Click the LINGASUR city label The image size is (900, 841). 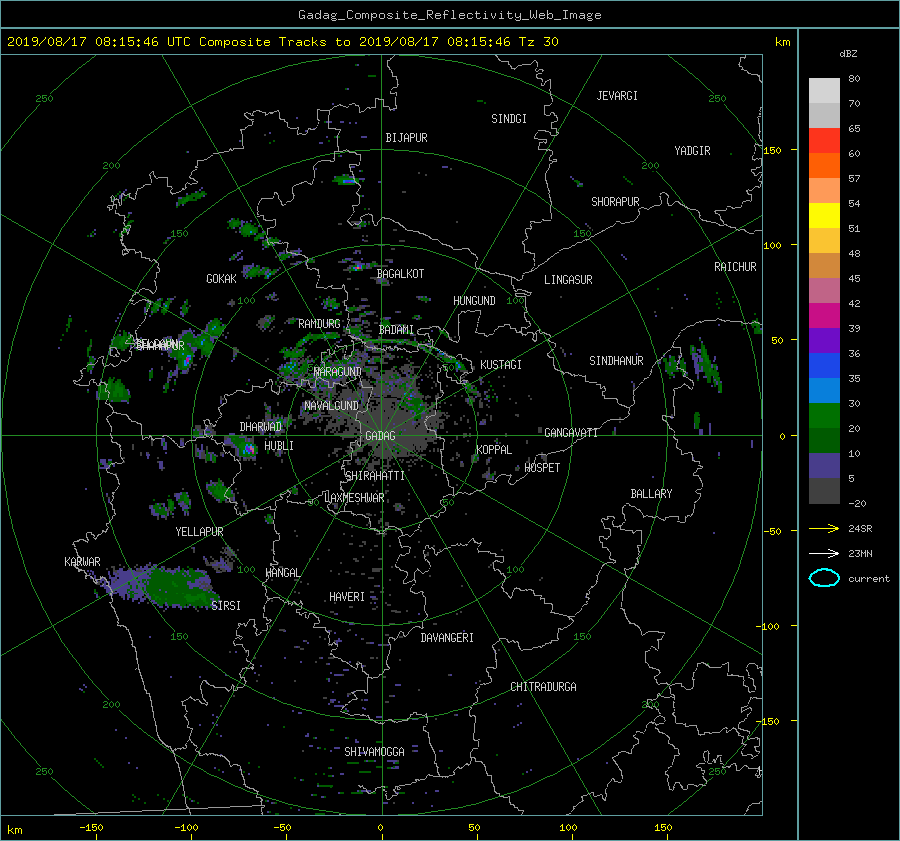pos(568,280)
